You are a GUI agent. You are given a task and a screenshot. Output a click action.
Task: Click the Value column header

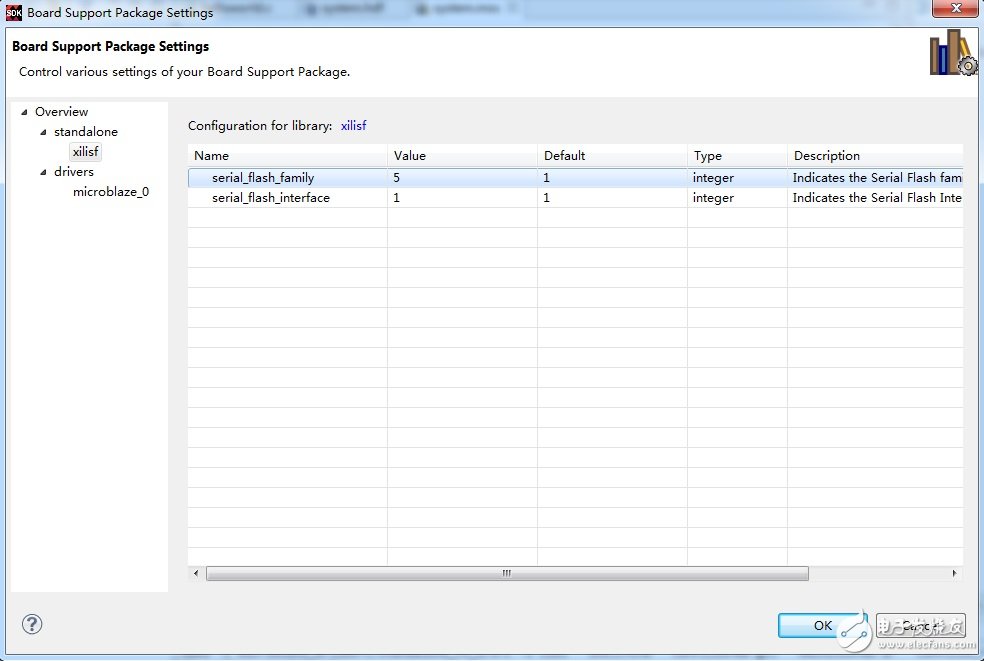pyautogui.click(x=461, y=156)
